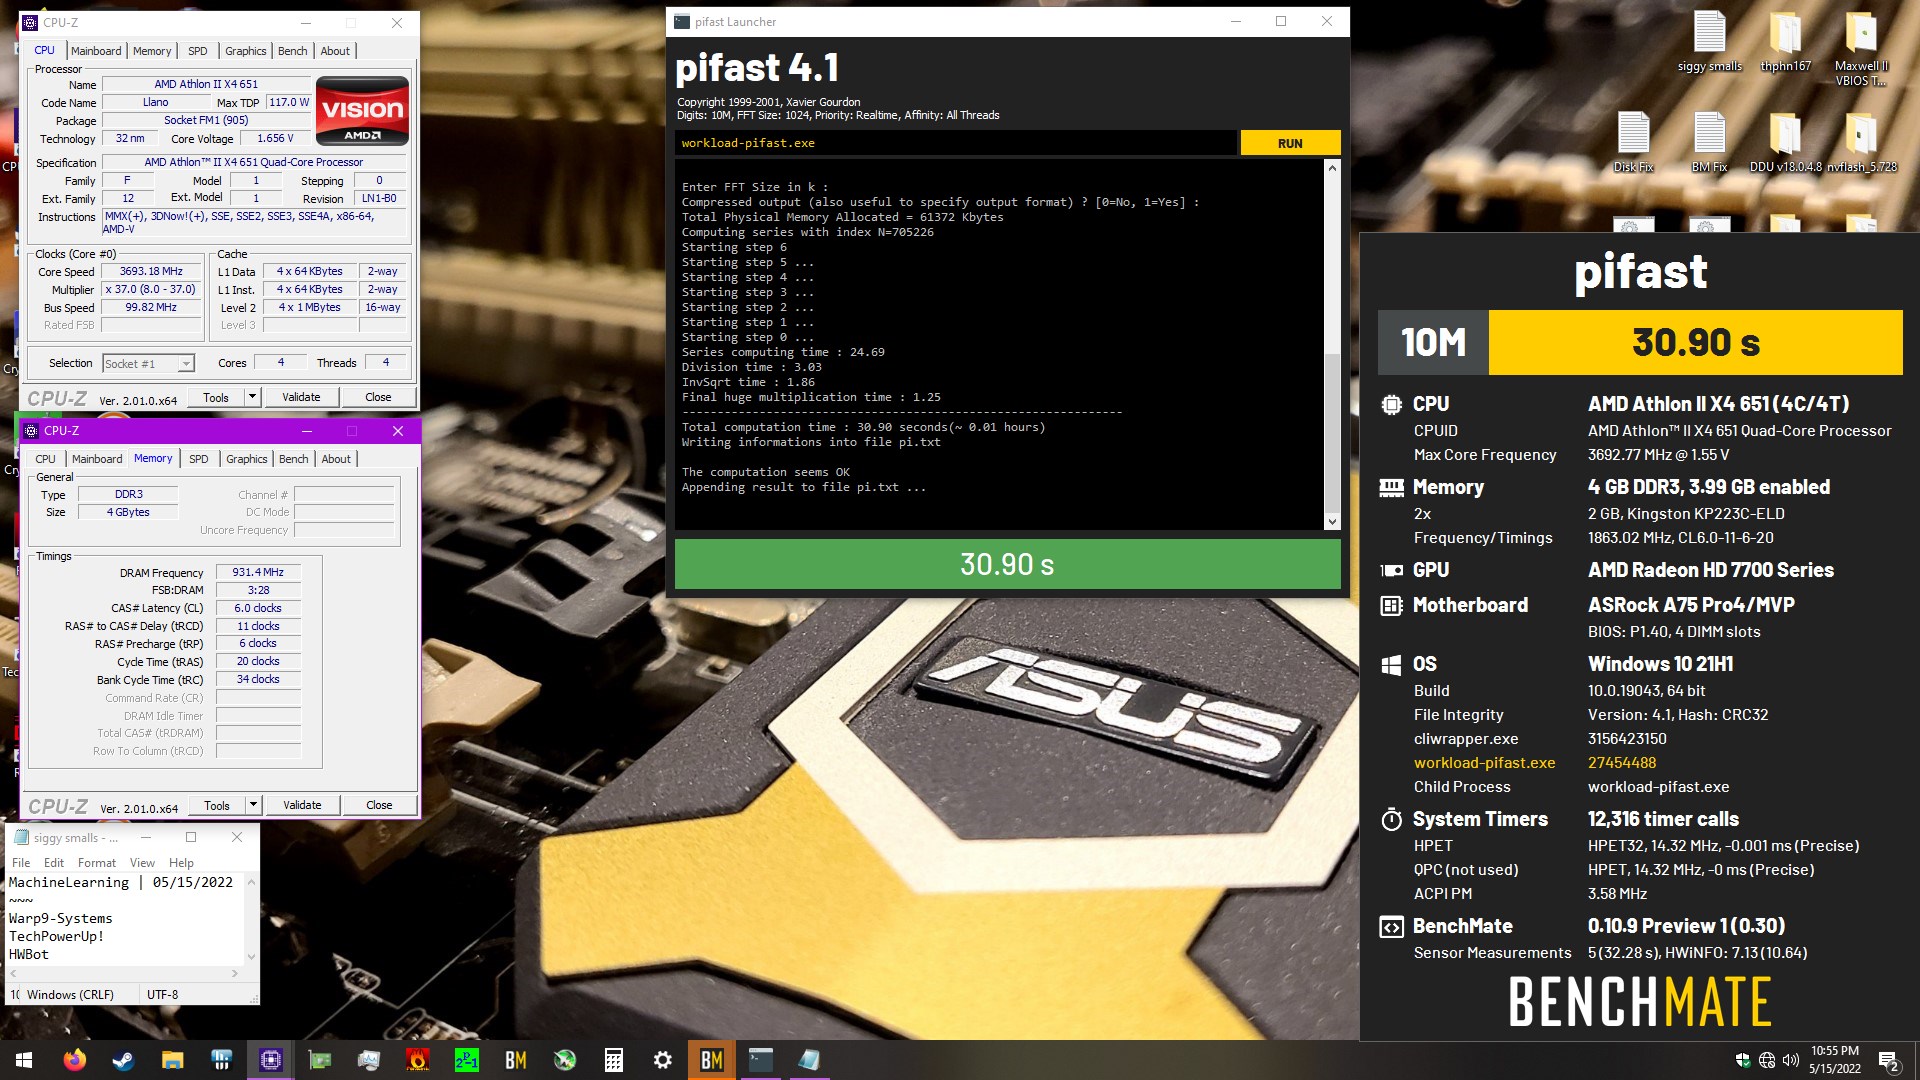Click the BenchMate CPU chip icon
This screenshot has width=1920, height=1080.
point(1391,404)
